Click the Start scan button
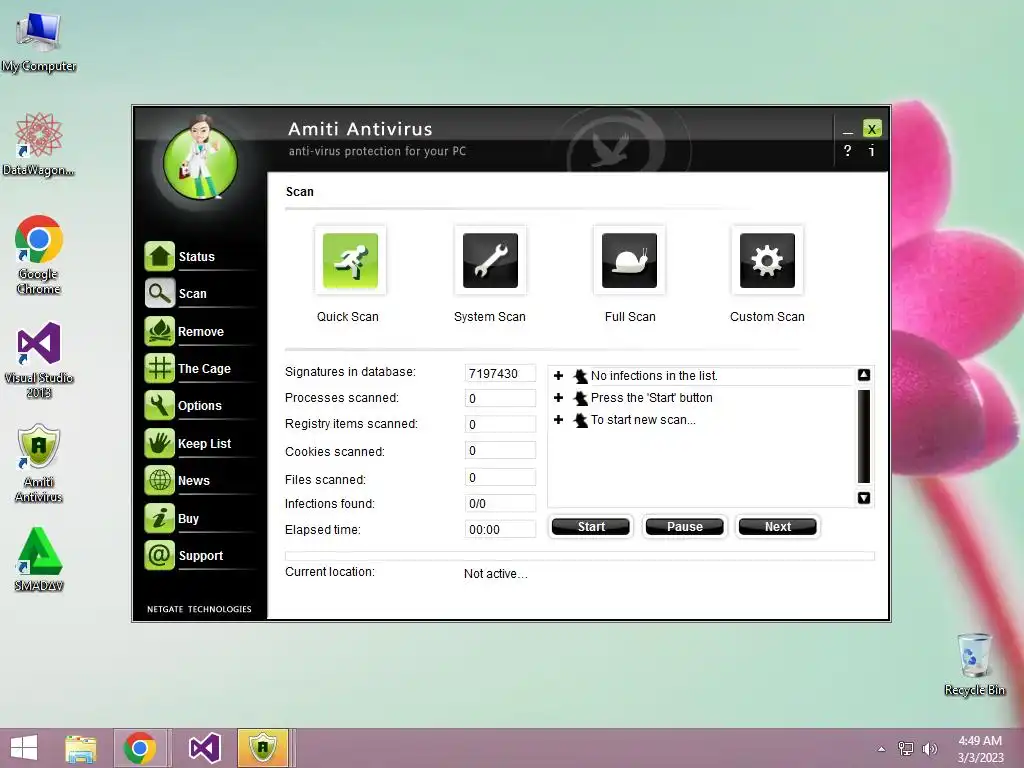 [591, 526]
